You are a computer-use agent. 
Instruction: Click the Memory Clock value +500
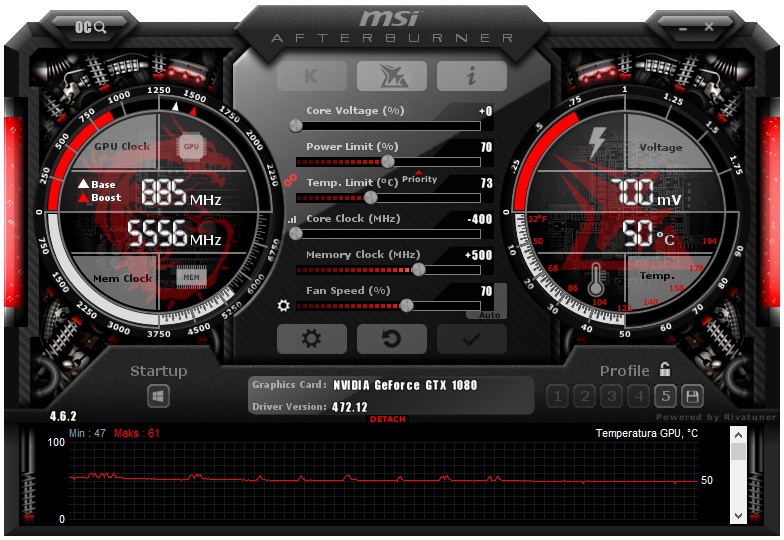click(478, 255)
